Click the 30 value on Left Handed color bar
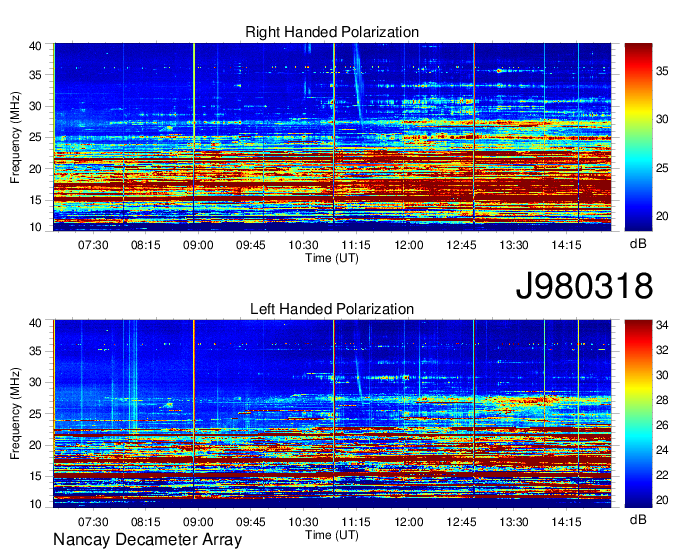 coord(662,375)
